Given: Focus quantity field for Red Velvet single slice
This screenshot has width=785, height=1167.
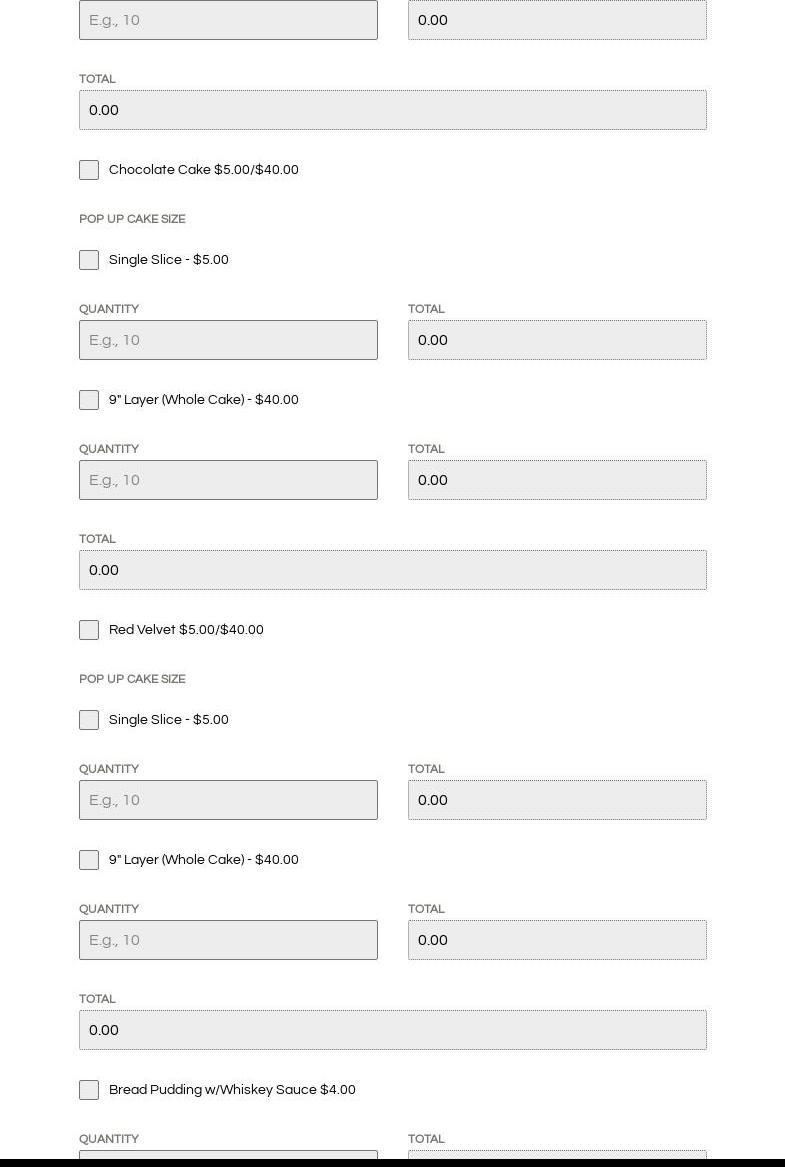Looking at the screenshot, I should [228, 800].
